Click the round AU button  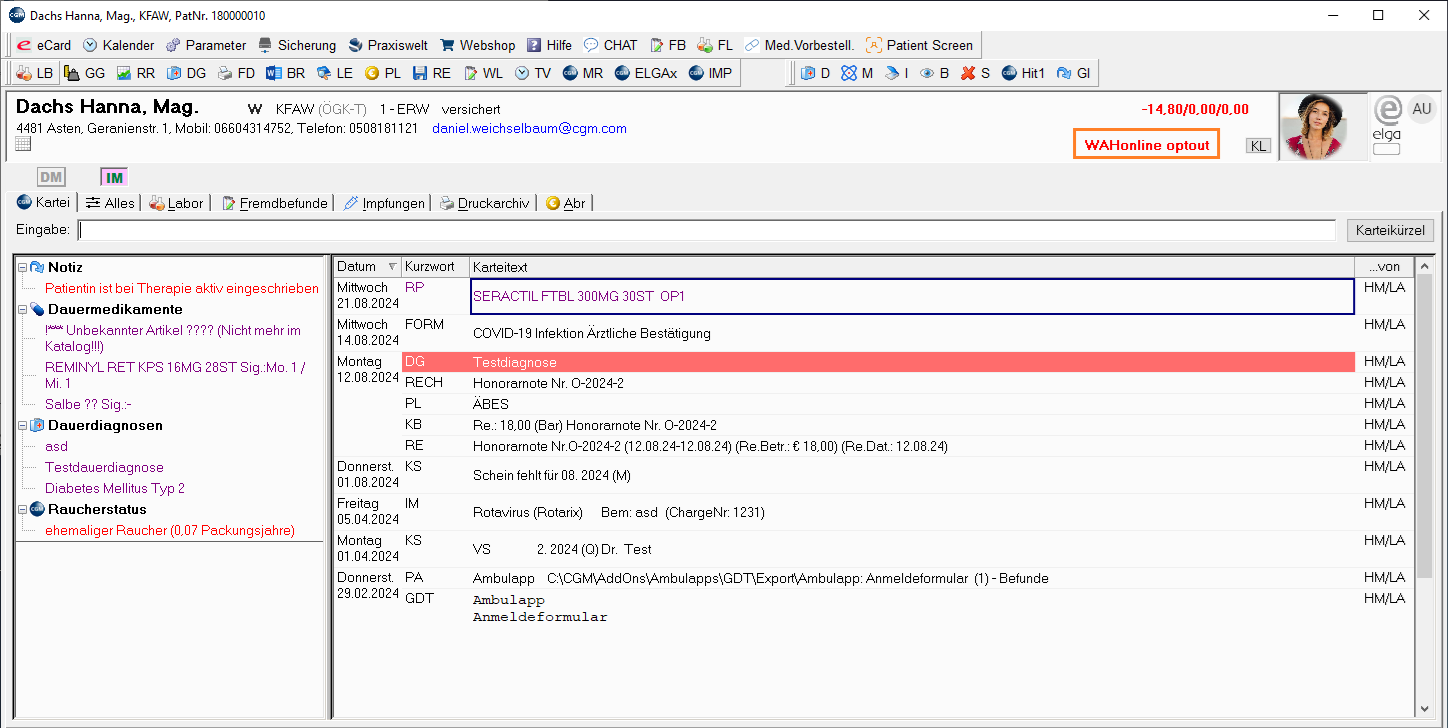click(1421, 108)
